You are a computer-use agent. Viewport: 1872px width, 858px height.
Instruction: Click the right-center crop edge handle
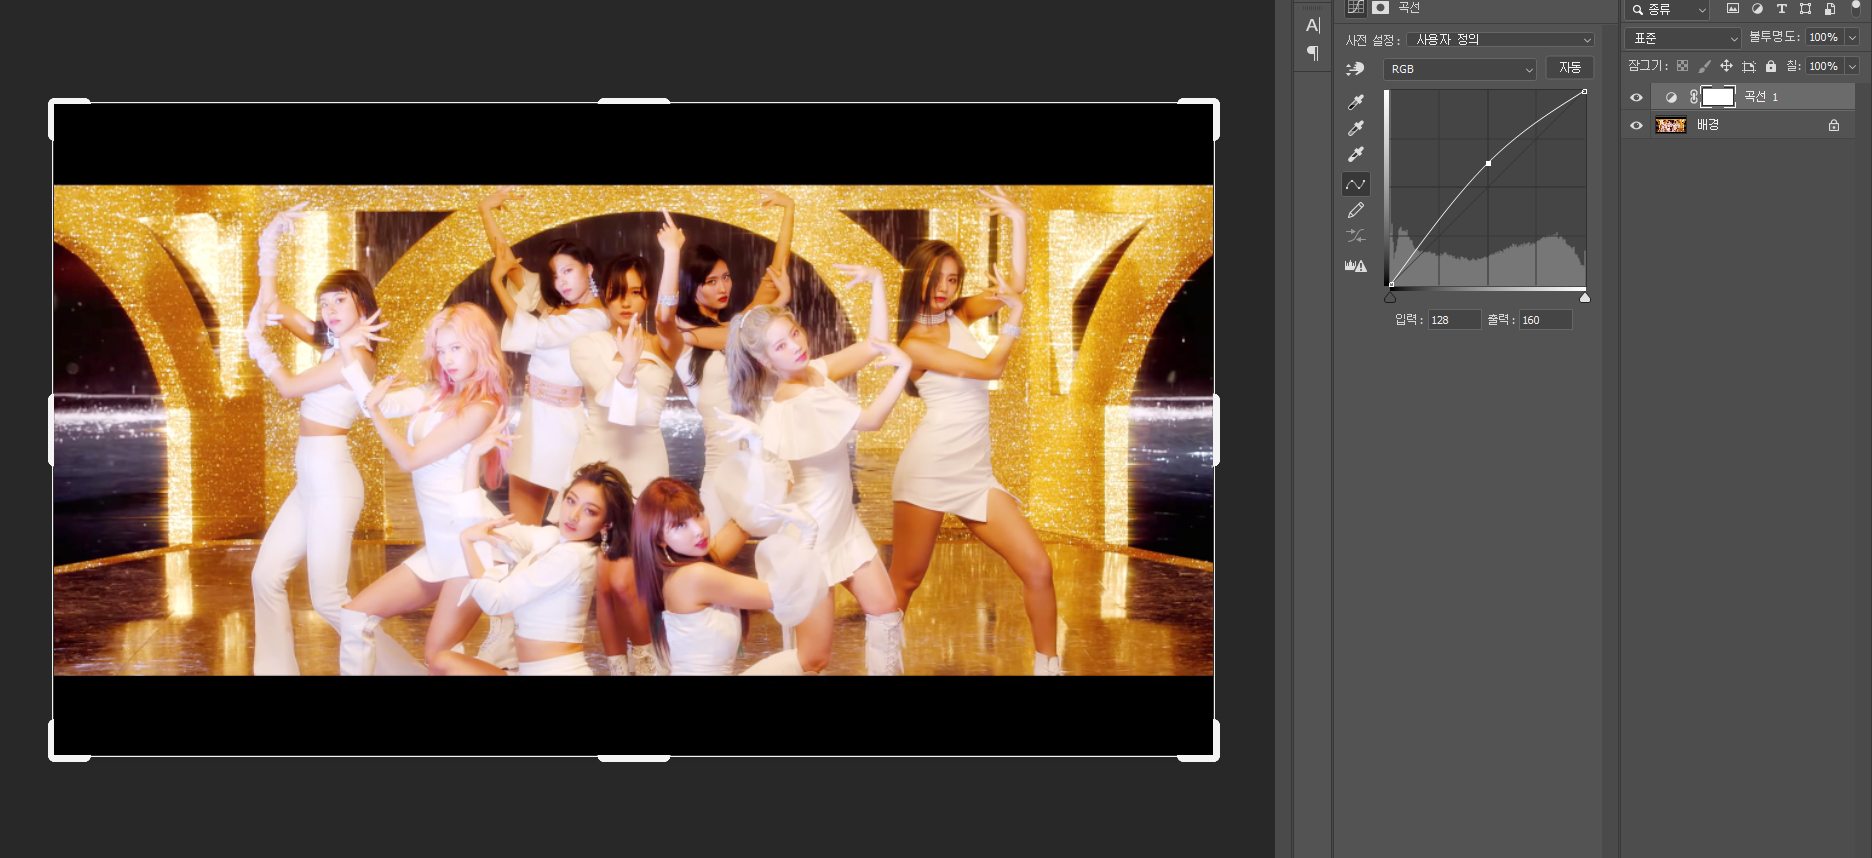point(1216,430)
